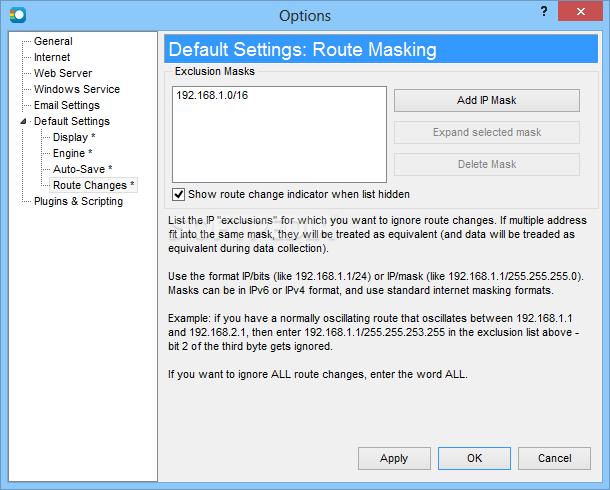Open Windows Service options
The width and height of the screenshot is (610, 490).
[77, 89]
